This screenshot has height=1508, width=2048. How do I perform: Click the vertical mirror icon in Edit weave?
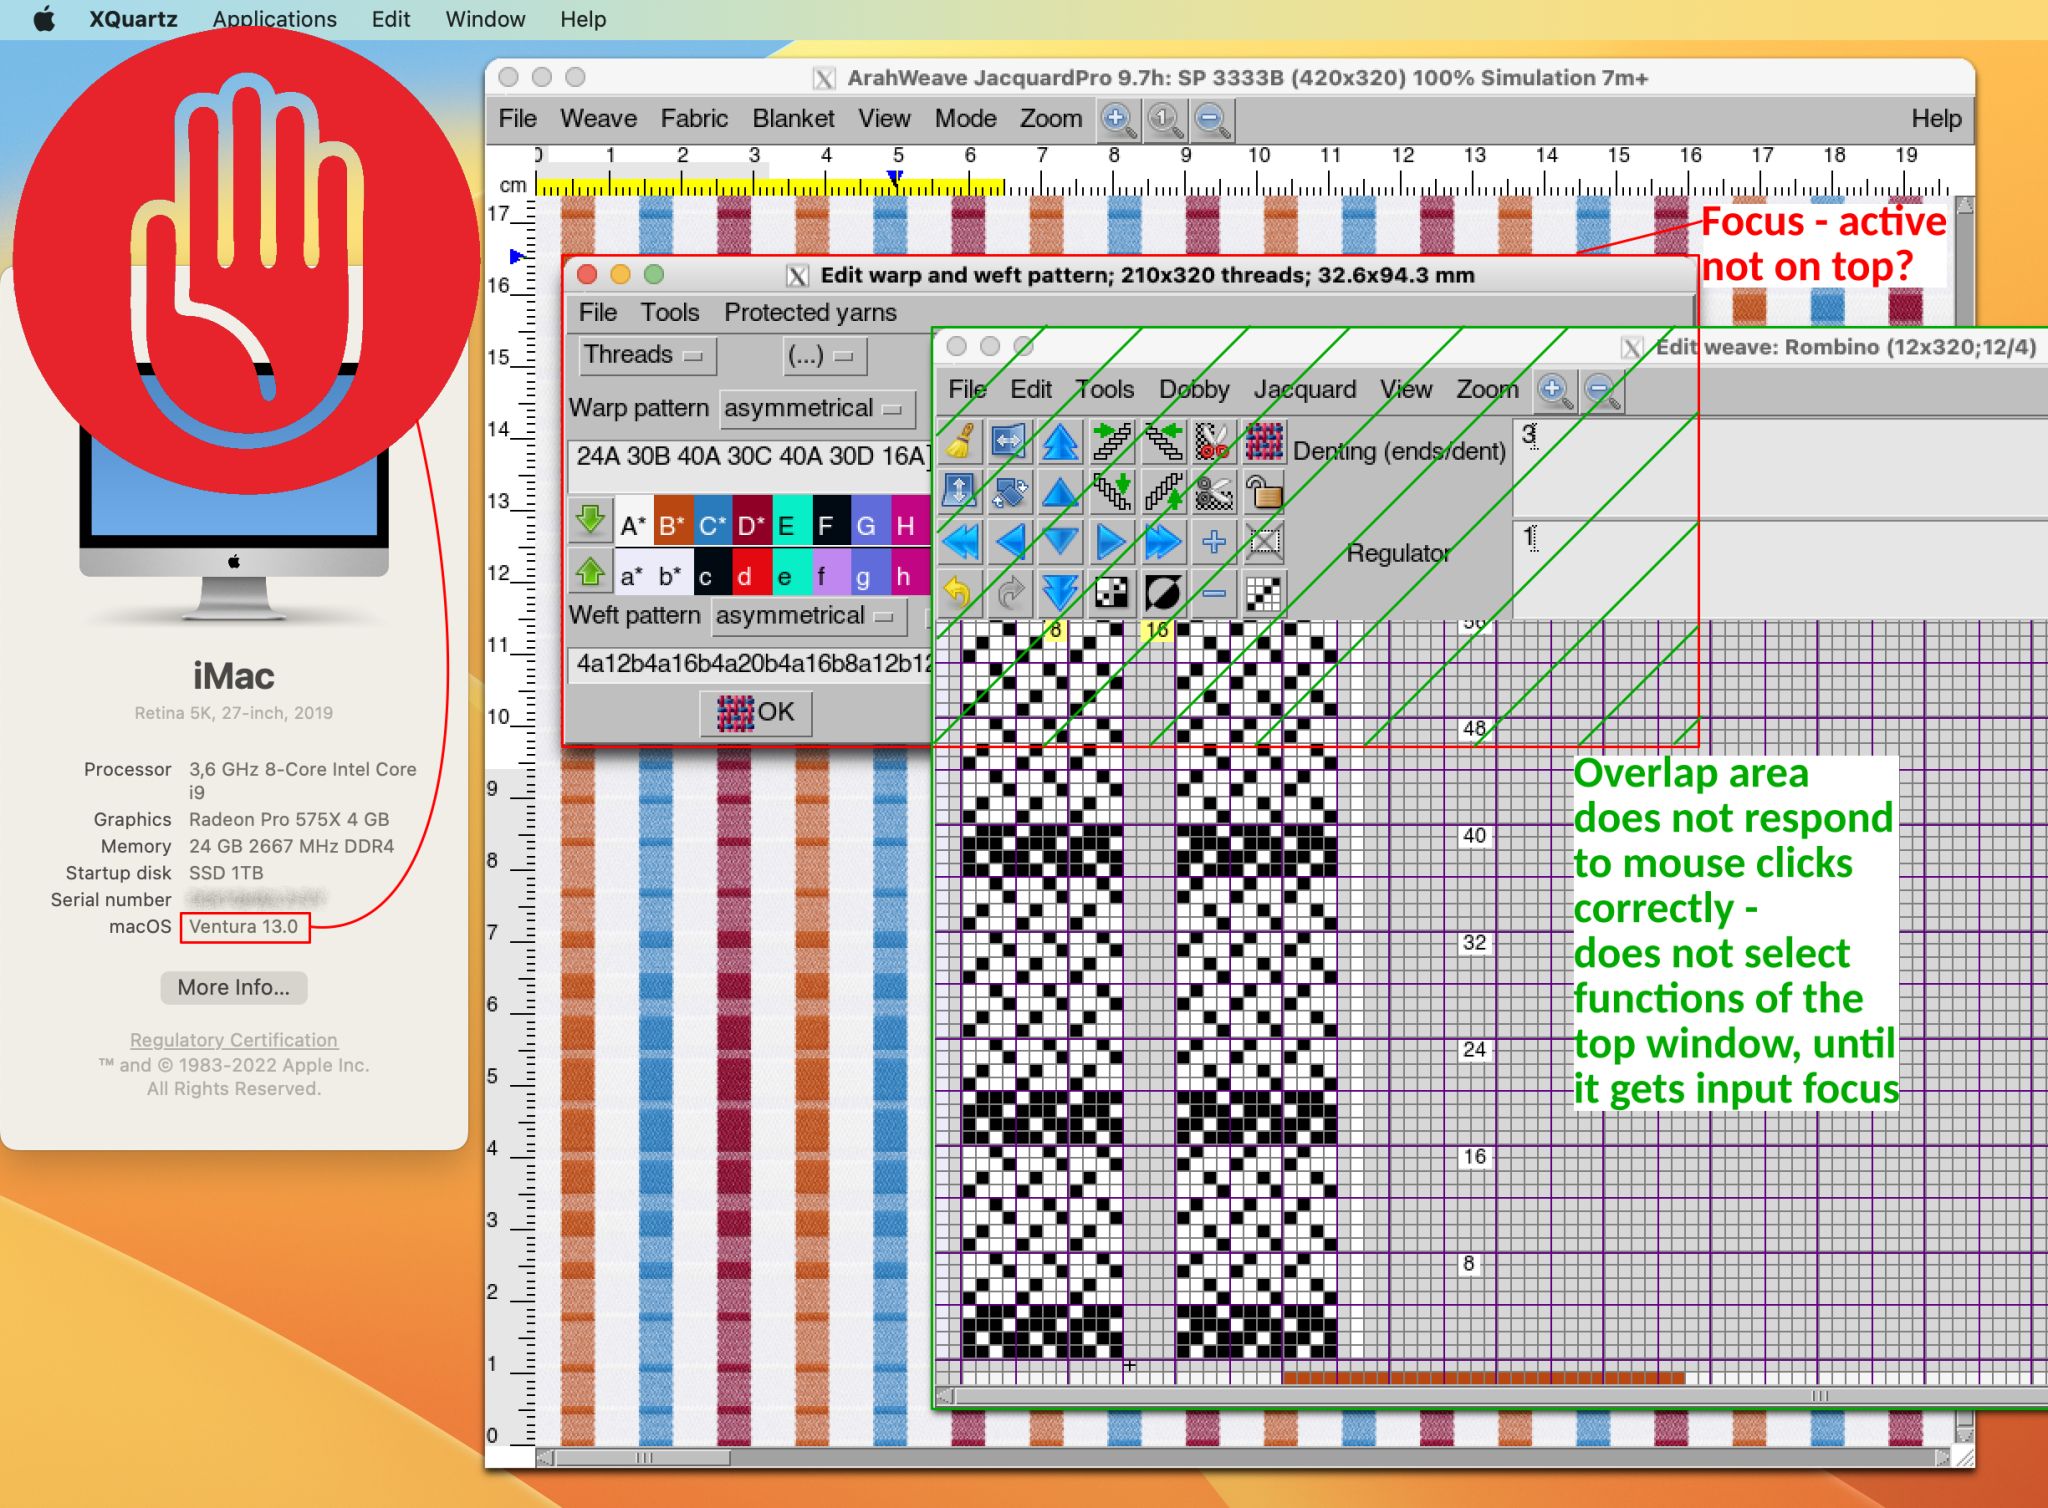point(960,492)
